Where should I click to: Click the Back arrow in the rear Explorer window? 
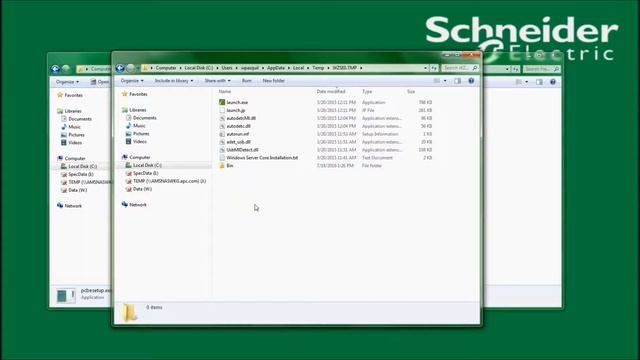coord(55,69)
